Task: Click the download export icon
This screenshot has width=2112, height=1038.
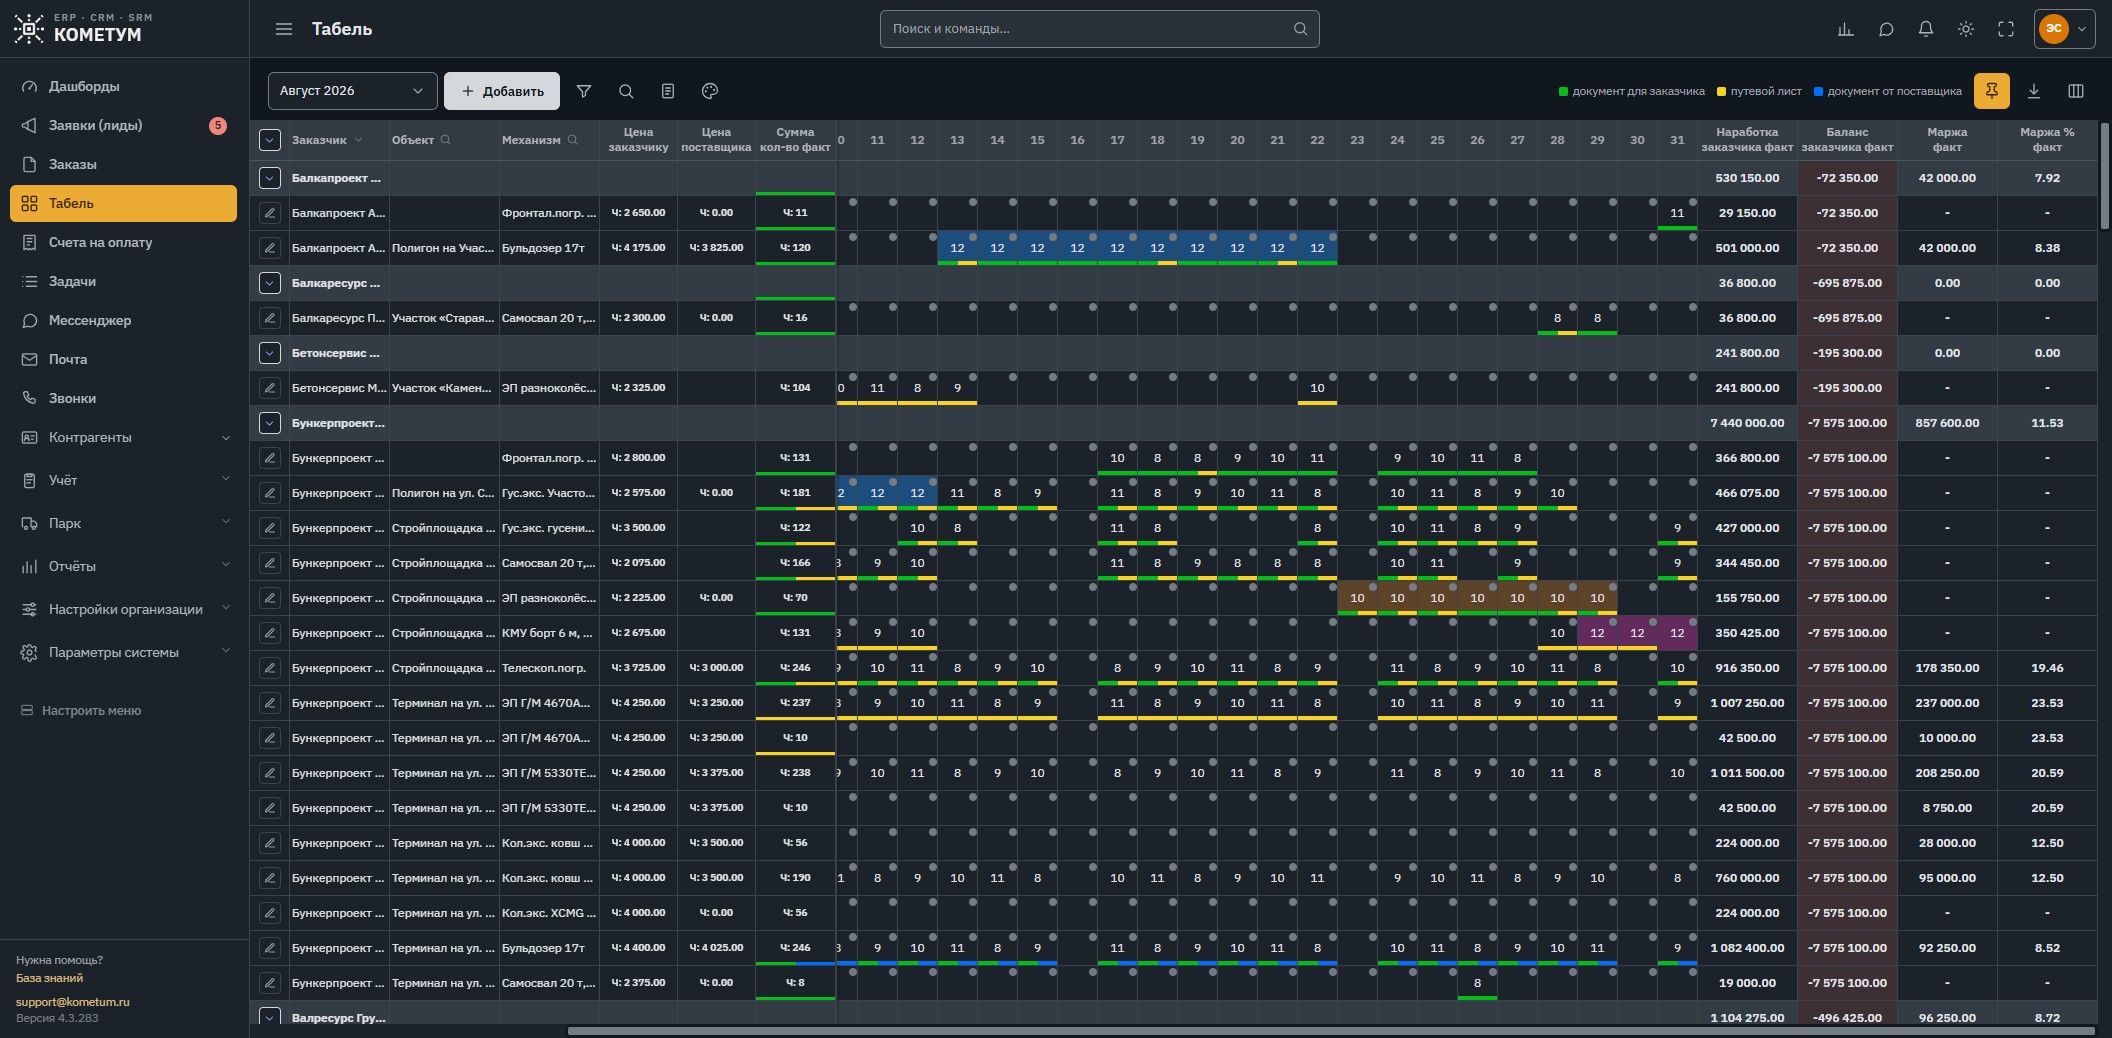Action: pos(2033,91)
